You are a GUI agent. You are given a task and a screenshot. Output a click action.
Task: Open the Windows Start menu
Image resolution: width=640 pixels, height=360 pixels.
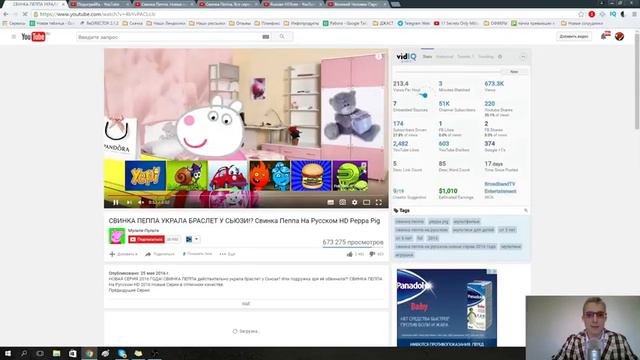coord(8,353)
